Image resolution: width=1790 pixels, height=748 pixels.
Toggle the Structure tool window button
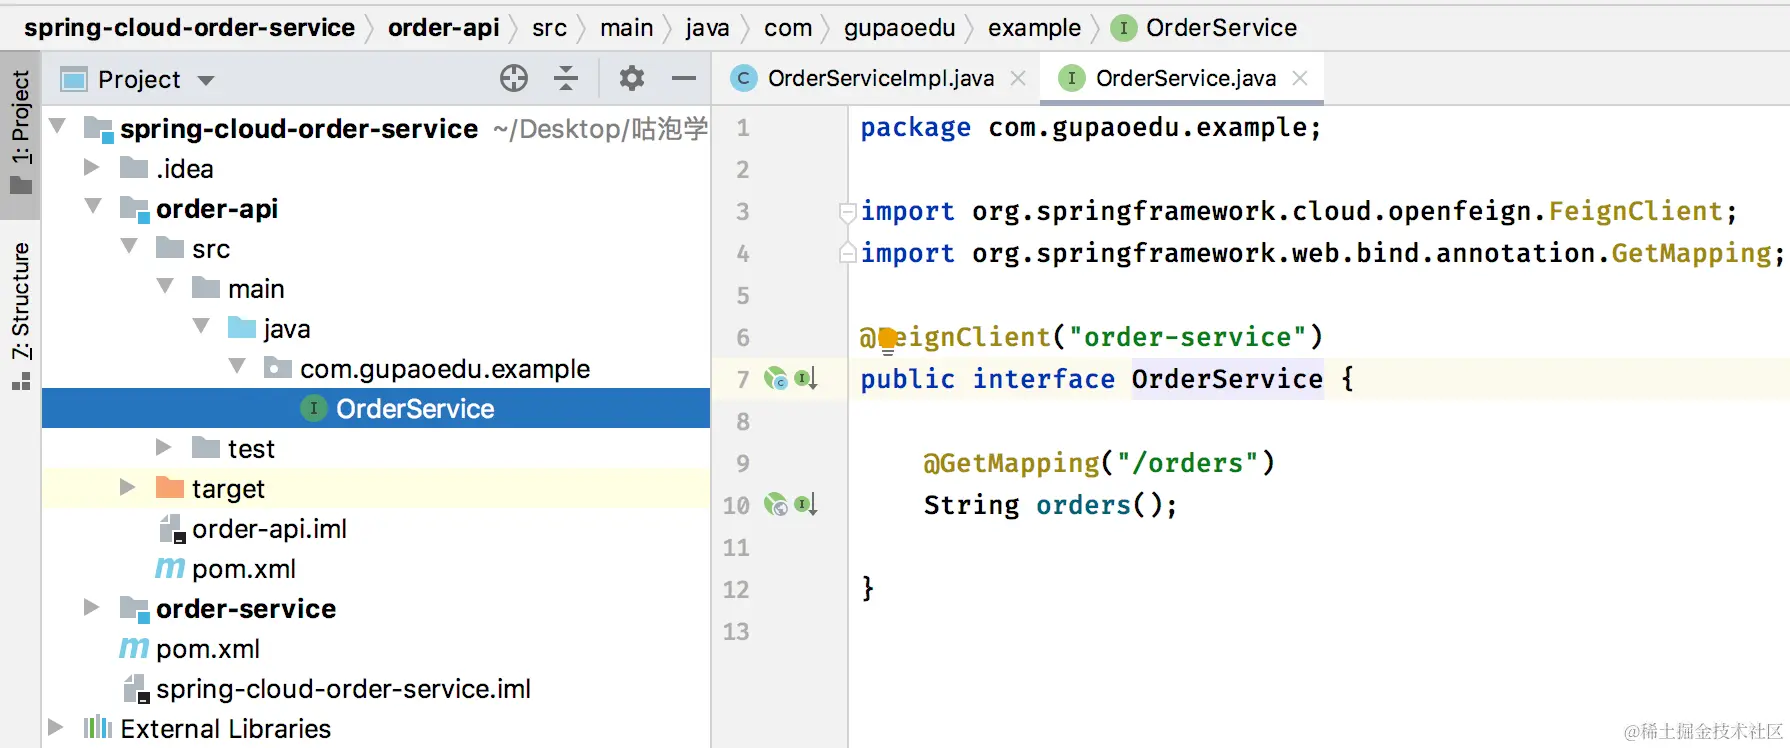[x=20, y=312]
